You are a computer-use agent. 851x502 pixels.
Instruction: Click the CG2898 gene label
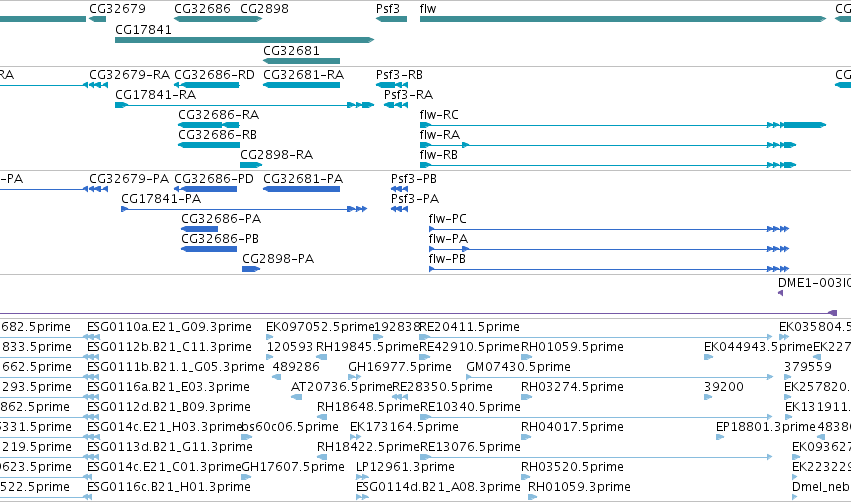(264, 9)
